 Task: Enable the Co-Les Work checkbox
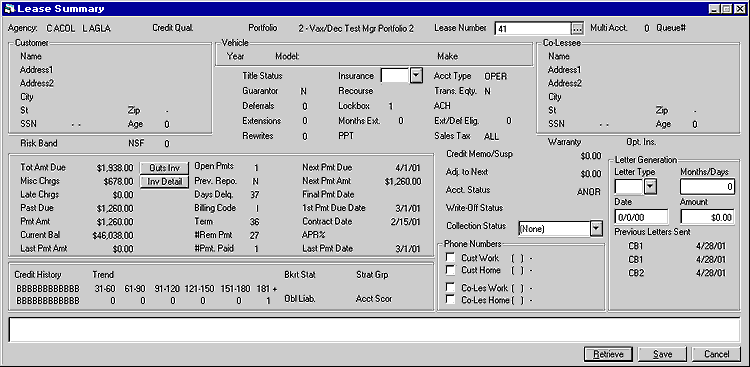[450, 287]
